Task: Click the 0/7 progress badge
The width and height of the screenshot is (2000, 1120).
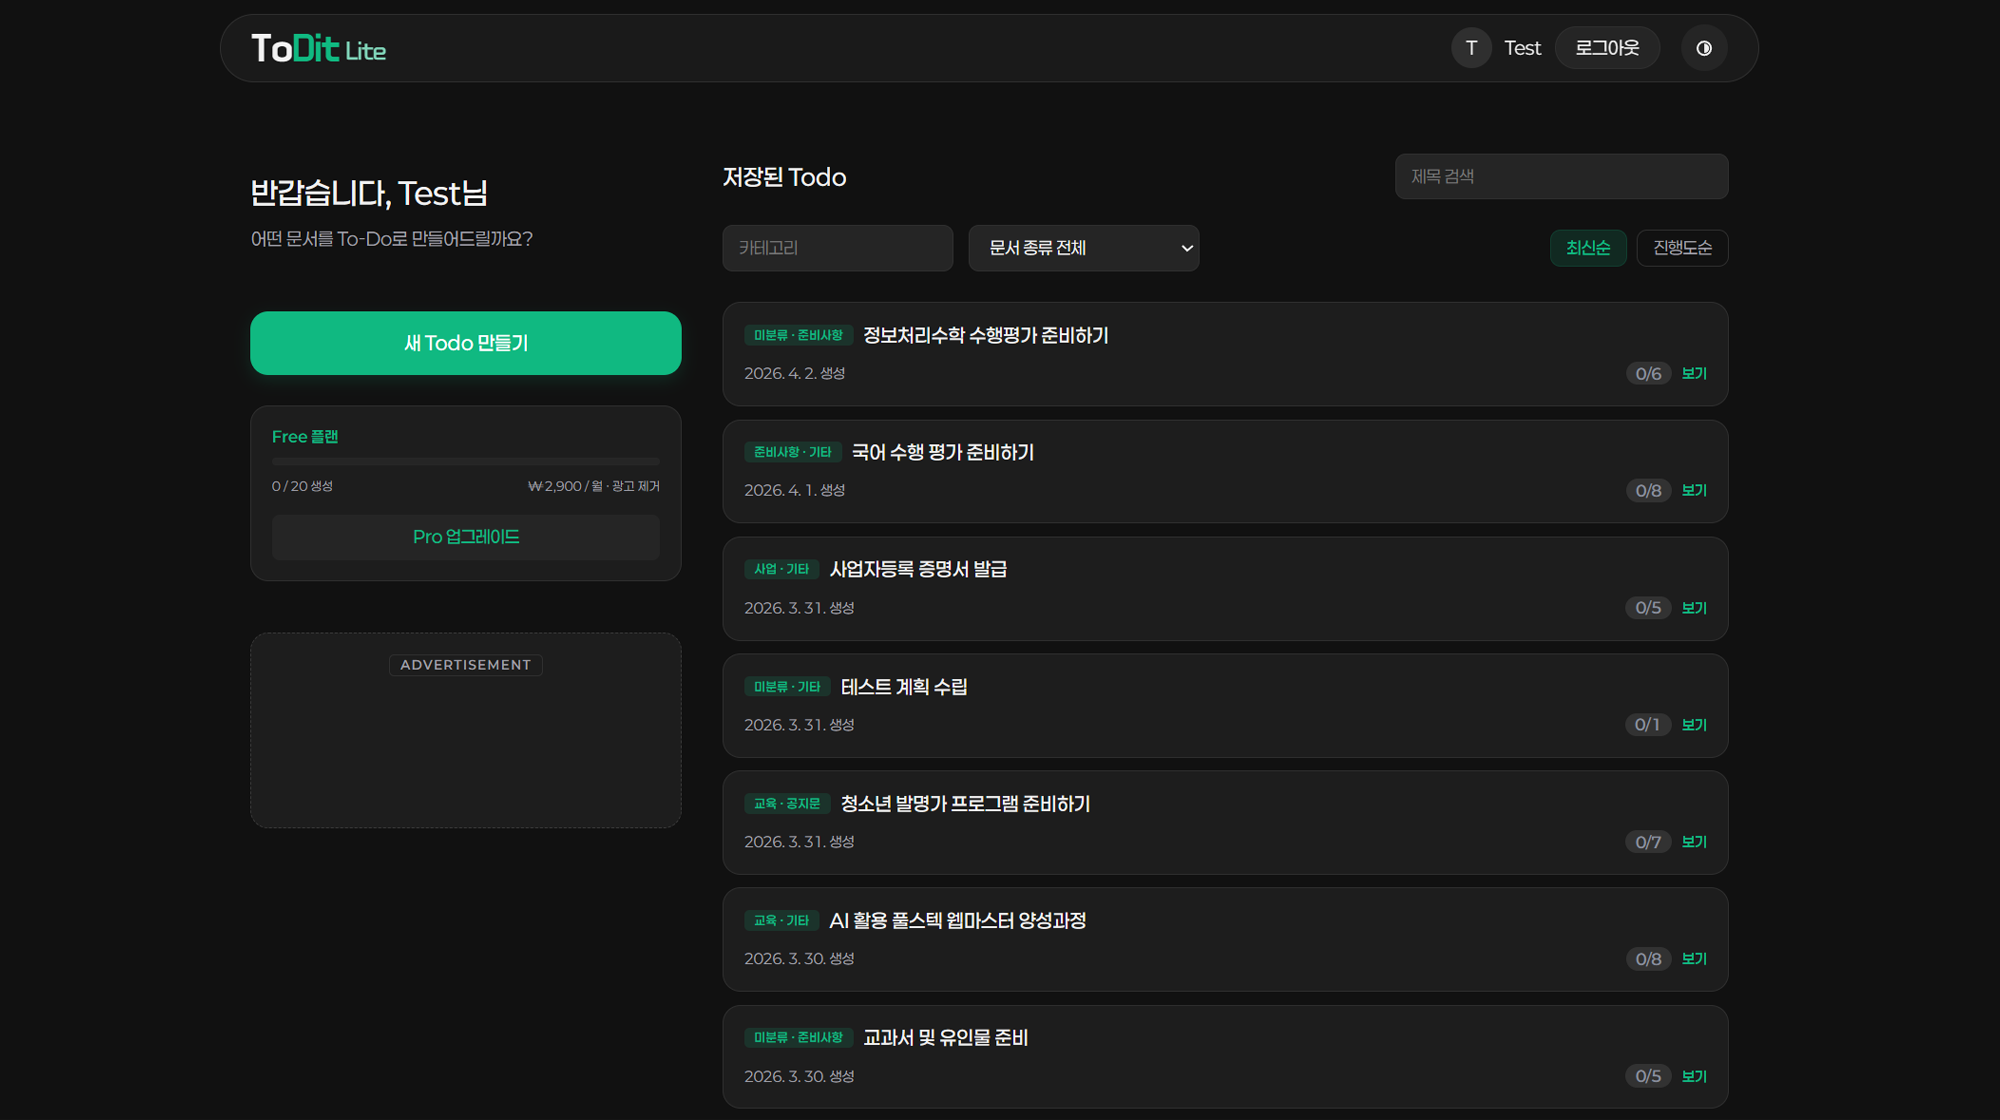Action: point(1648,842)
